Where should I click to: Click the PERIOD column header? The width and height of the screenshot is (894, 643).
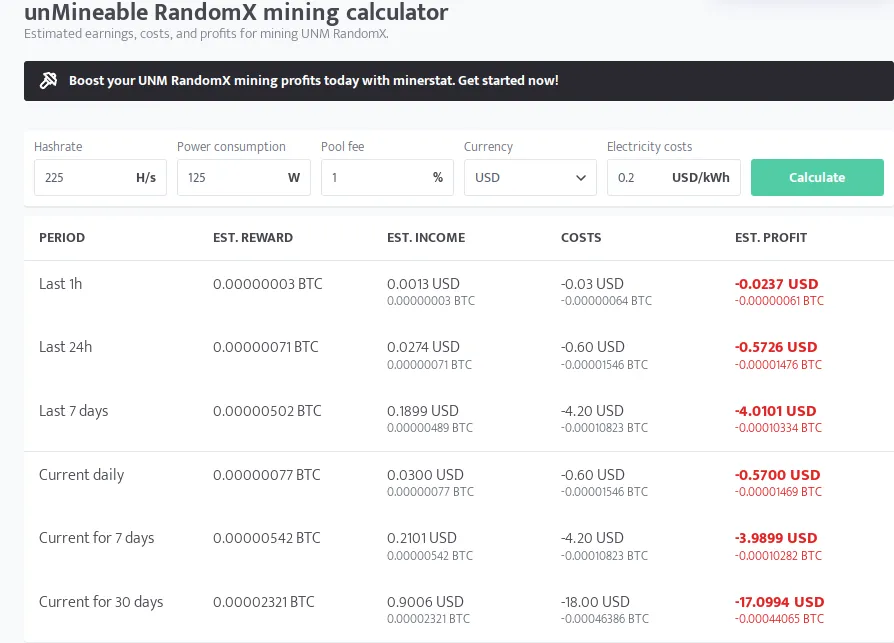pyautogui.click(x=62, y=238)
